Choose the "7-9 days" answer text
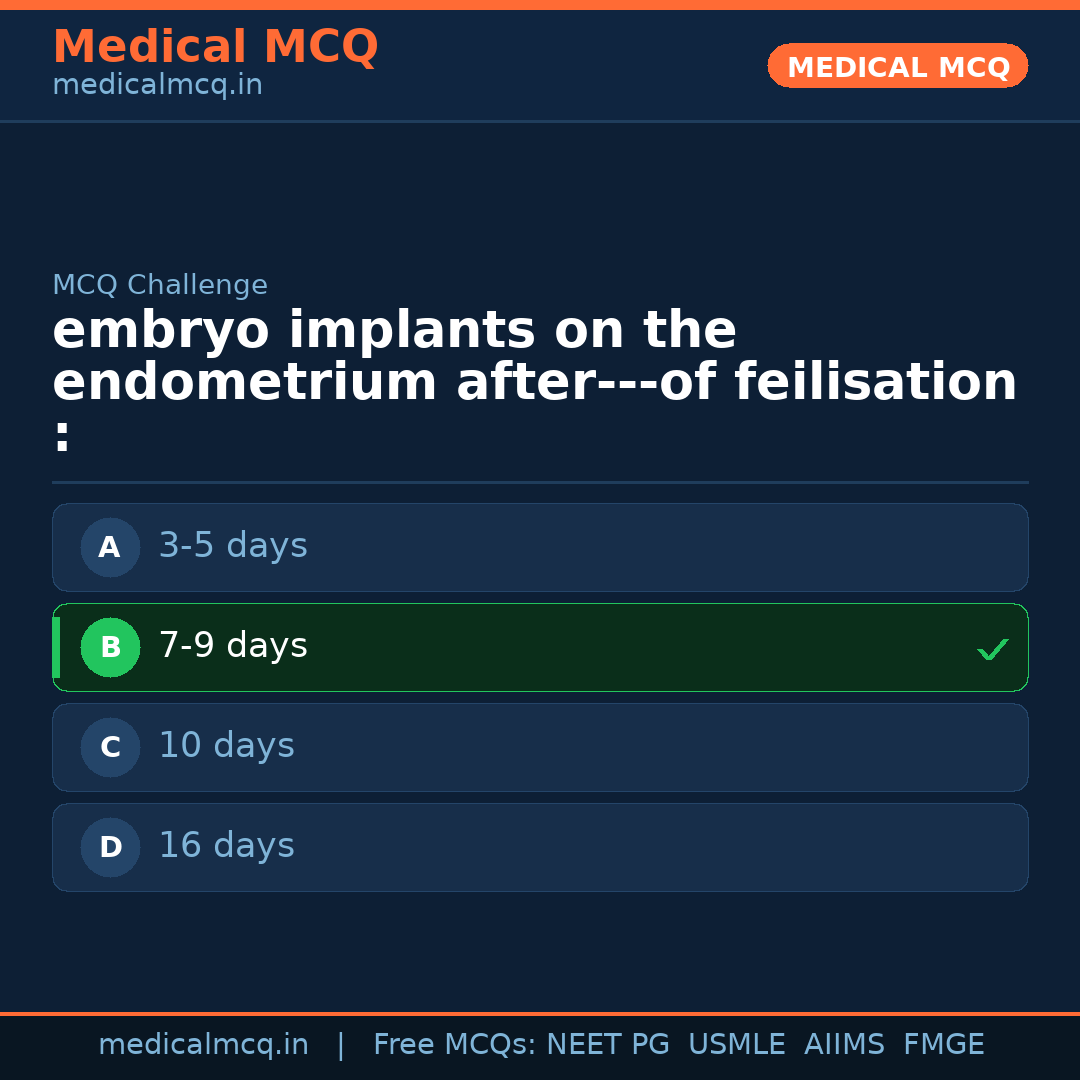Image resolution: width=1080 pixels, height=1080 pixels. click(233, 646)
